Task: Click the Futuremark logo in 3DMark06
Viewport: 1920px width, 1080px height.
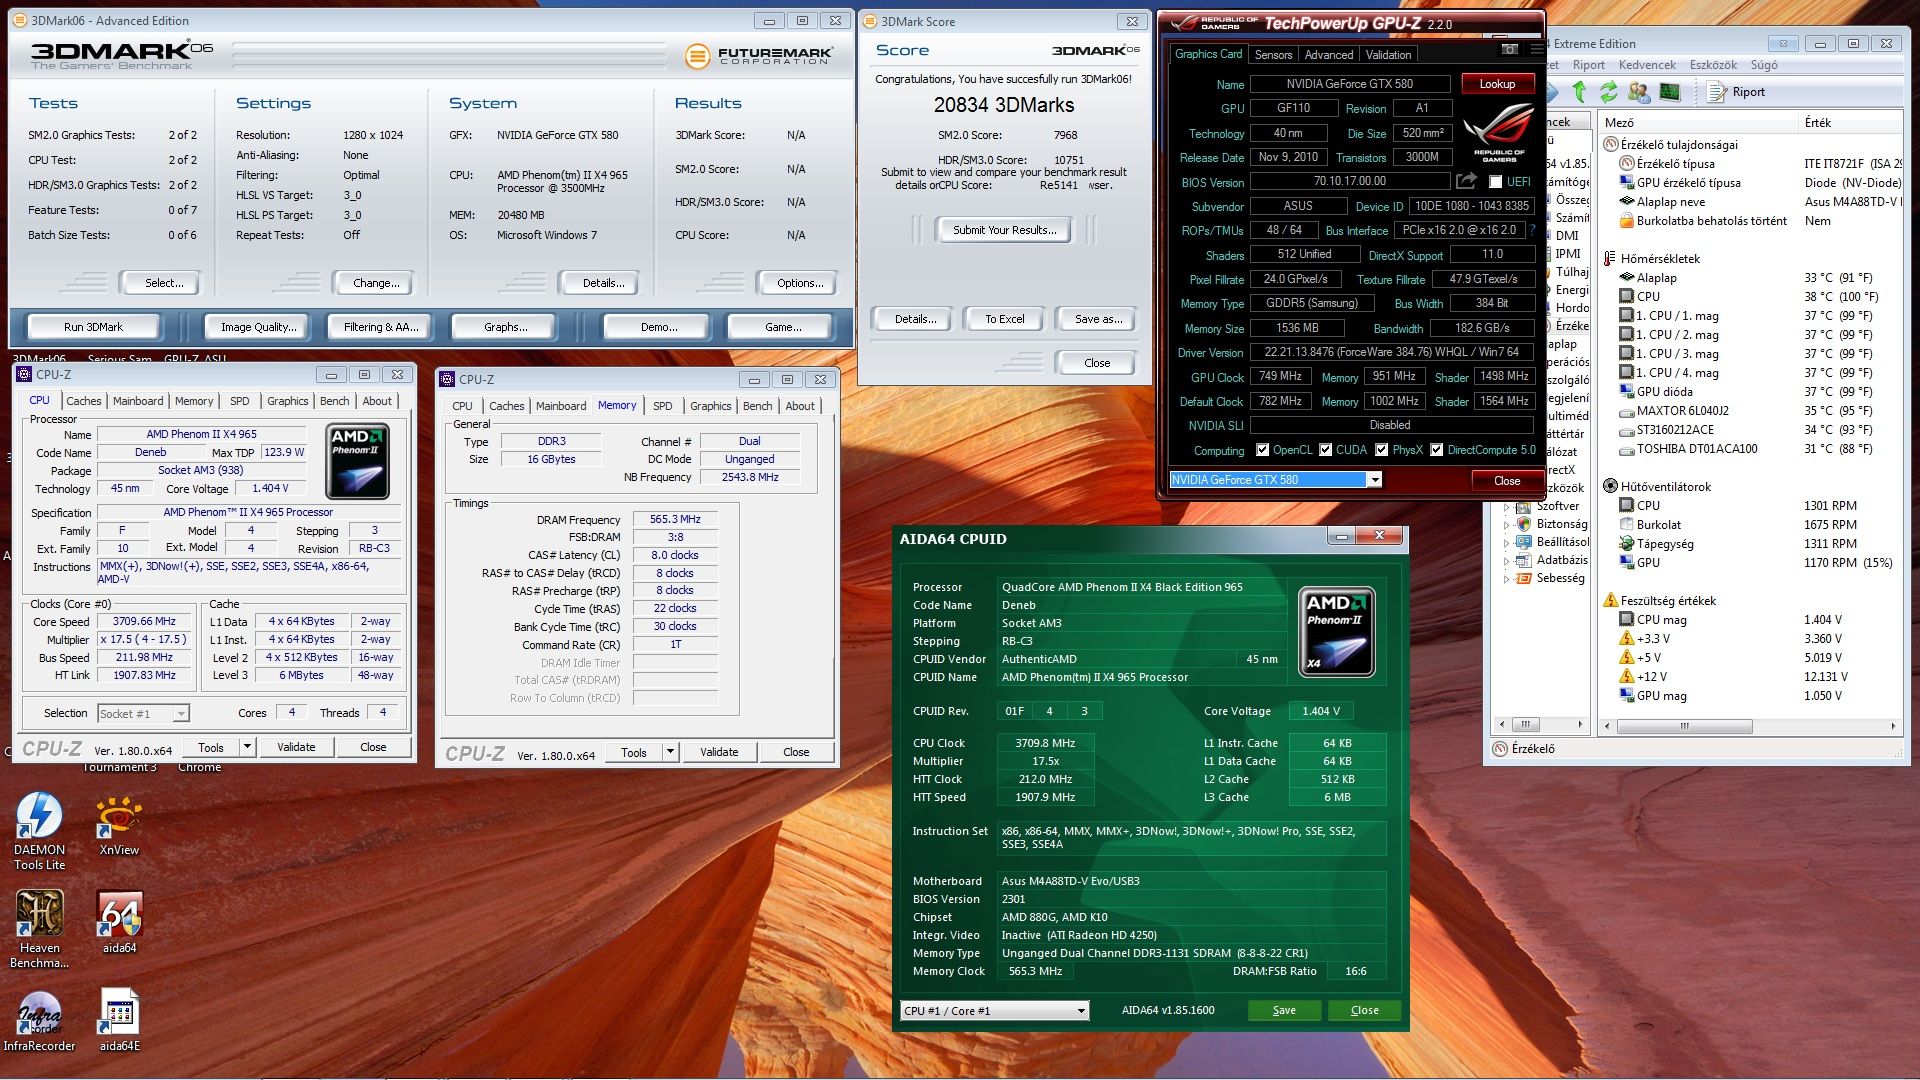Action: click(759, 56)
